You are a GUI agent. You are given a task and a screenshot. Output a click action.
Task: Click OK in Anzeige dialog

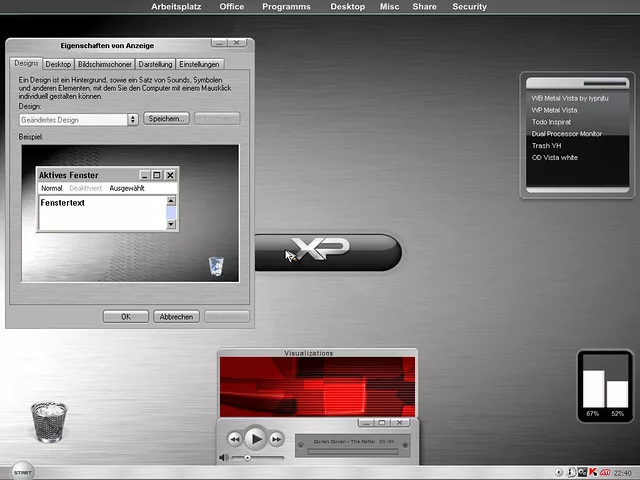pyautogui.click(x=126, y=317)
